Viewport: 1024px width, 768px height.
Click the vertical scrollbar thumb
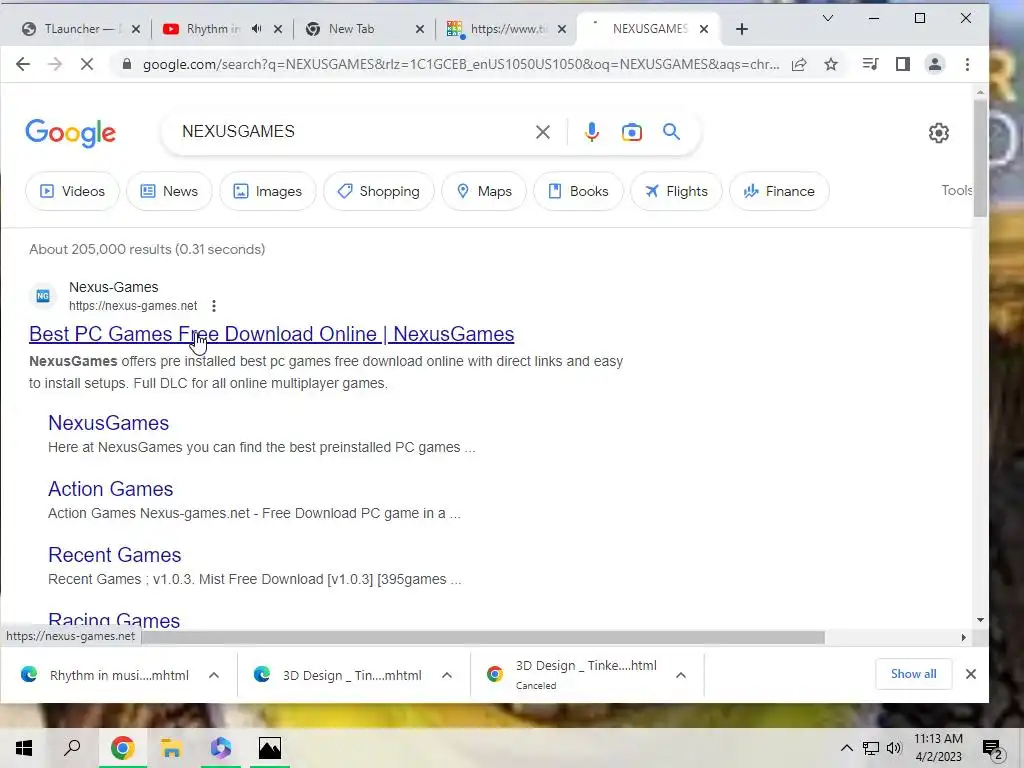point(980,159)
